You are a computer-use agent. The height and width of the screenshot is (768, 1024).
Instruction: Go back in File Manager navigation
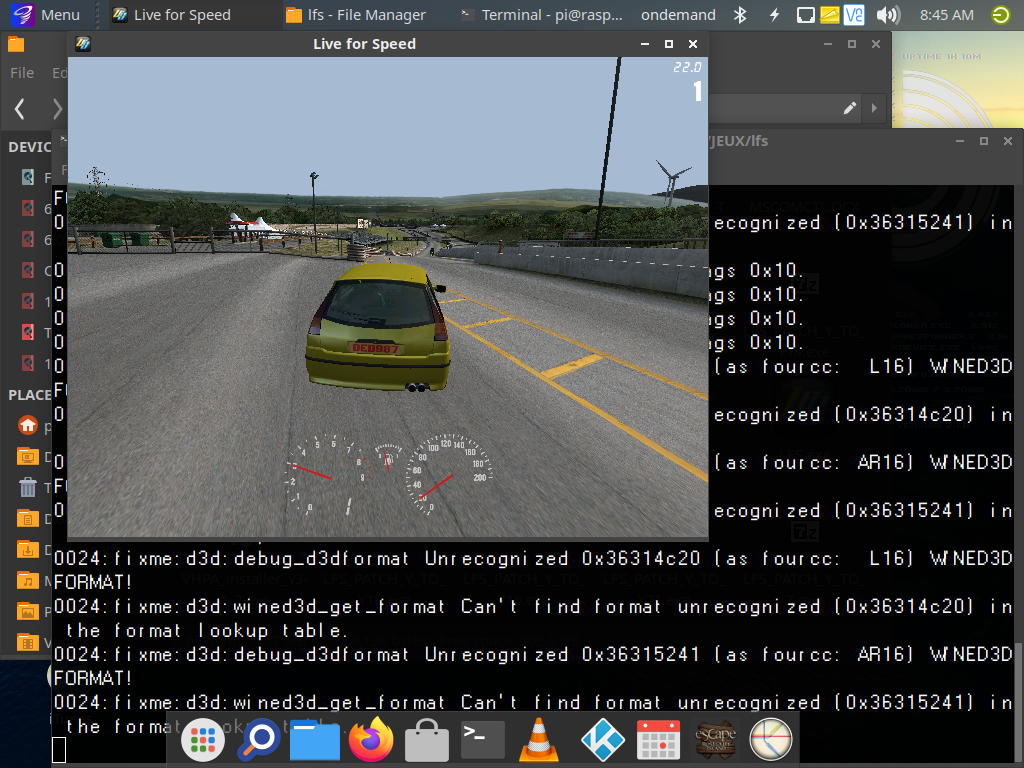(20, 108)
